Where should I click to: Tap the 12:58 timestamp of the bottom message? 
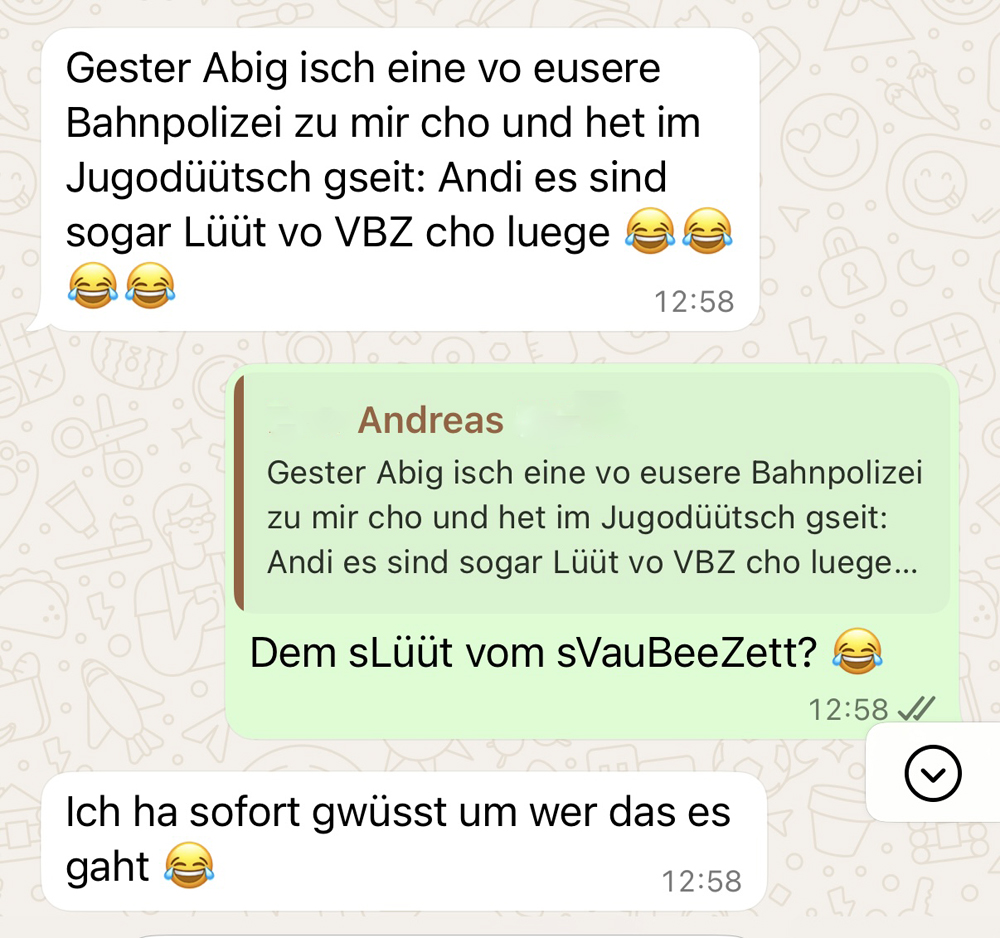(x=702, y=882)
